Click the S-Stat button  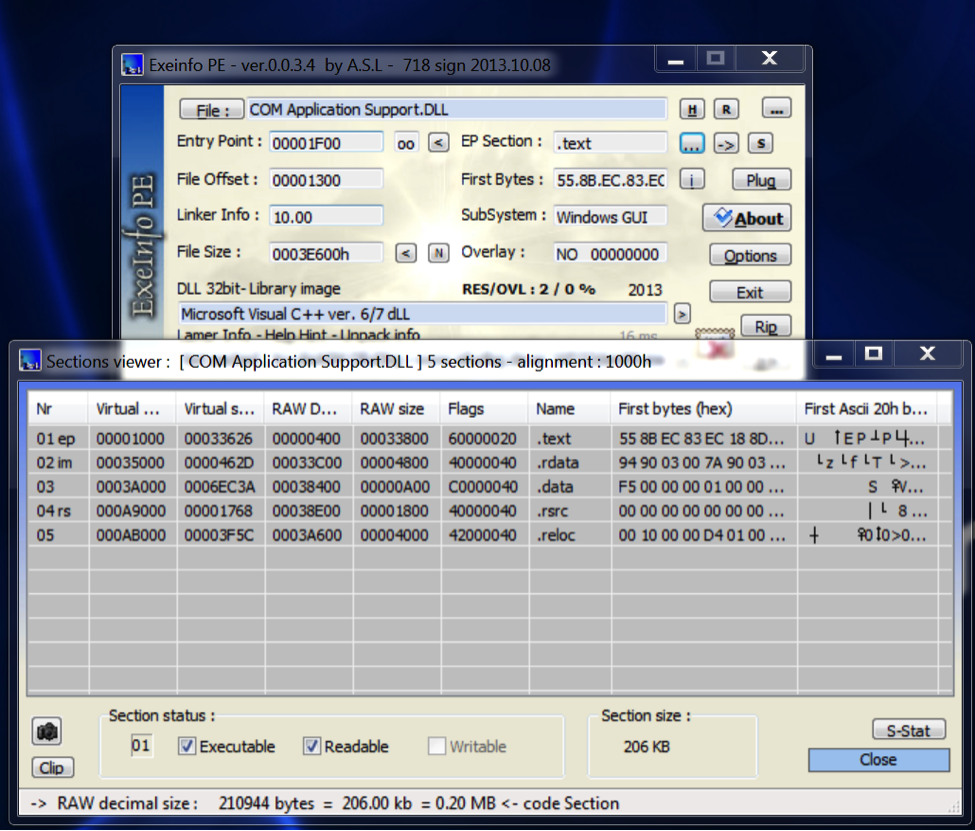[908, 730]
